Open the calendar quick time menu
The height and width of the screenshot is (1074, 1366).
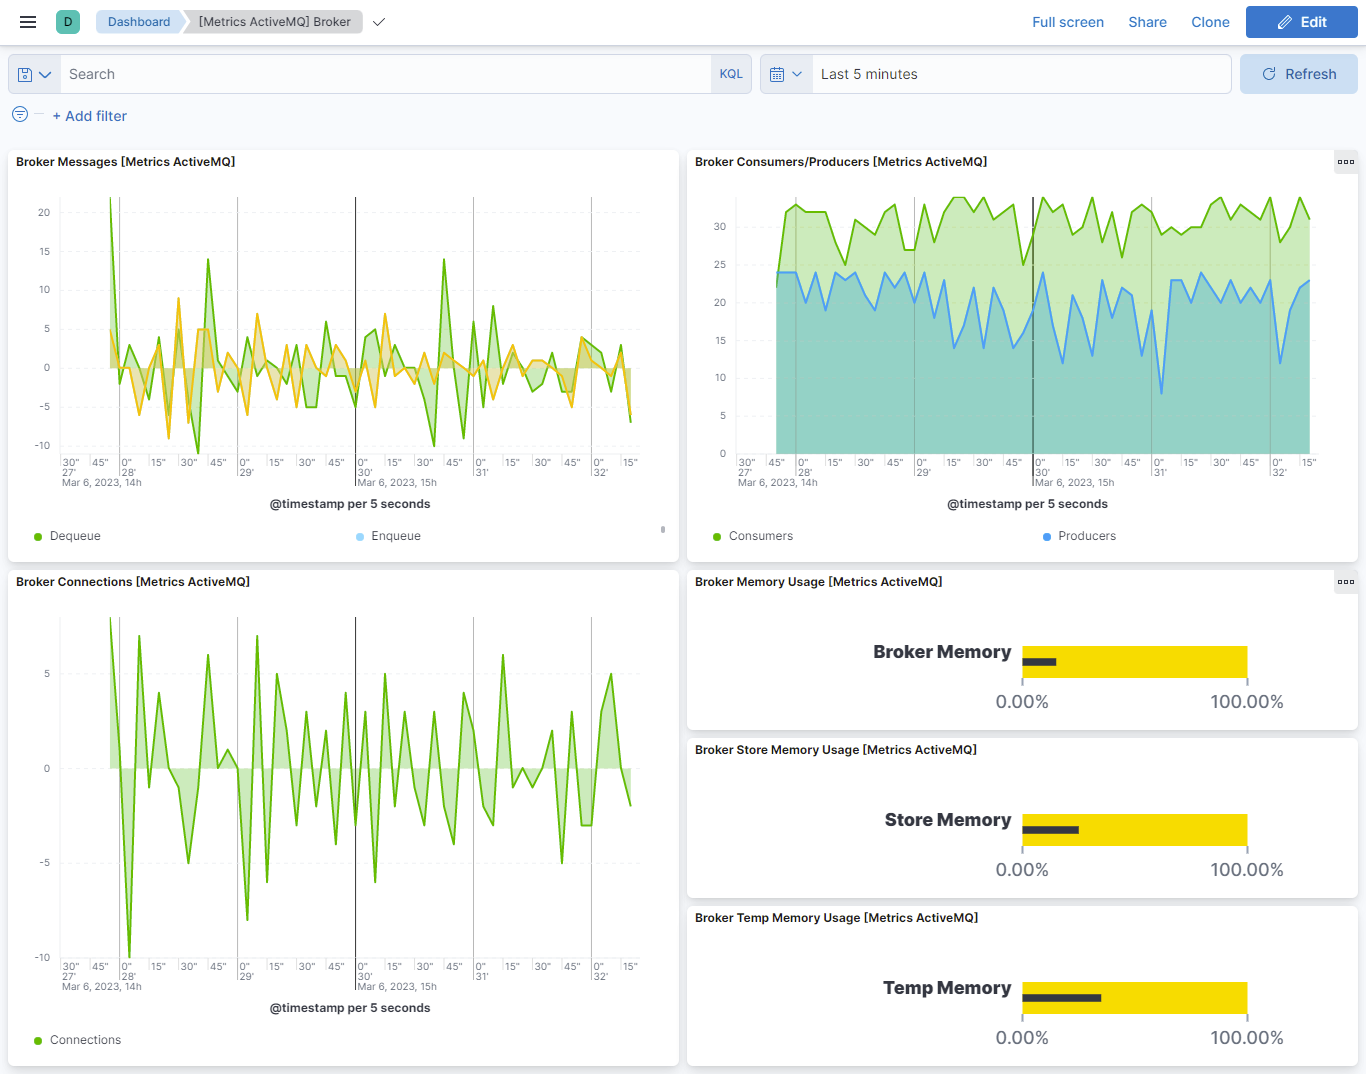pos(786,74)
